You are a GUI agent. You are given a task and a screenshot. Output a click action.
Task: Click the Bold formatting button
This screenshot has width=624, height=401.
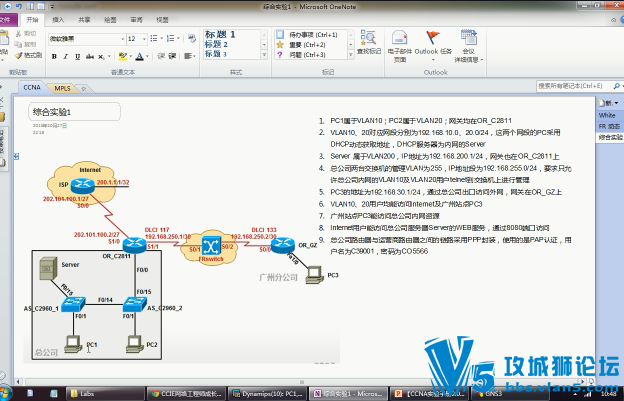53,54
